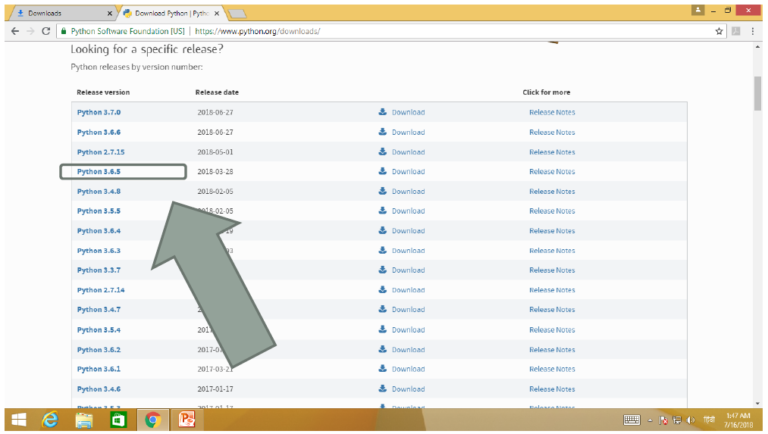This screenshot has width=768, height=434.
Task: Click the Windows Start button
Action: pyautogui.click(x=18, y=420)
